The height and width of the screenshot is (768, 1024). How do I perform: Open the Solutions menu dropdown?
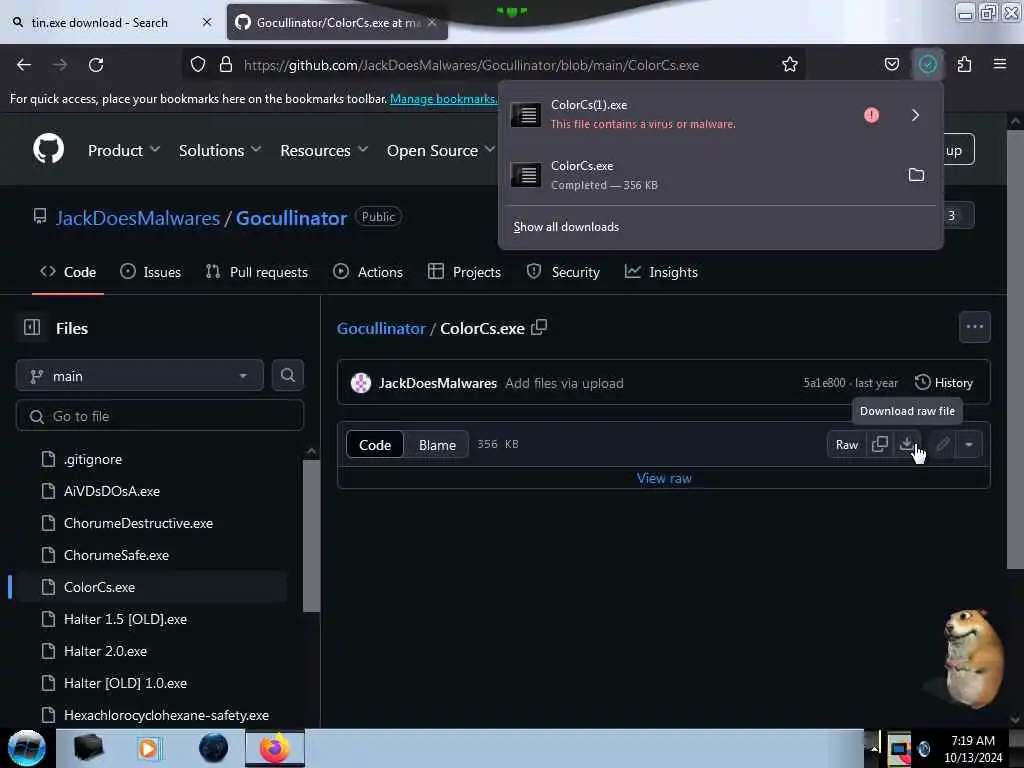pyautogui.click(x=220, y=150)
